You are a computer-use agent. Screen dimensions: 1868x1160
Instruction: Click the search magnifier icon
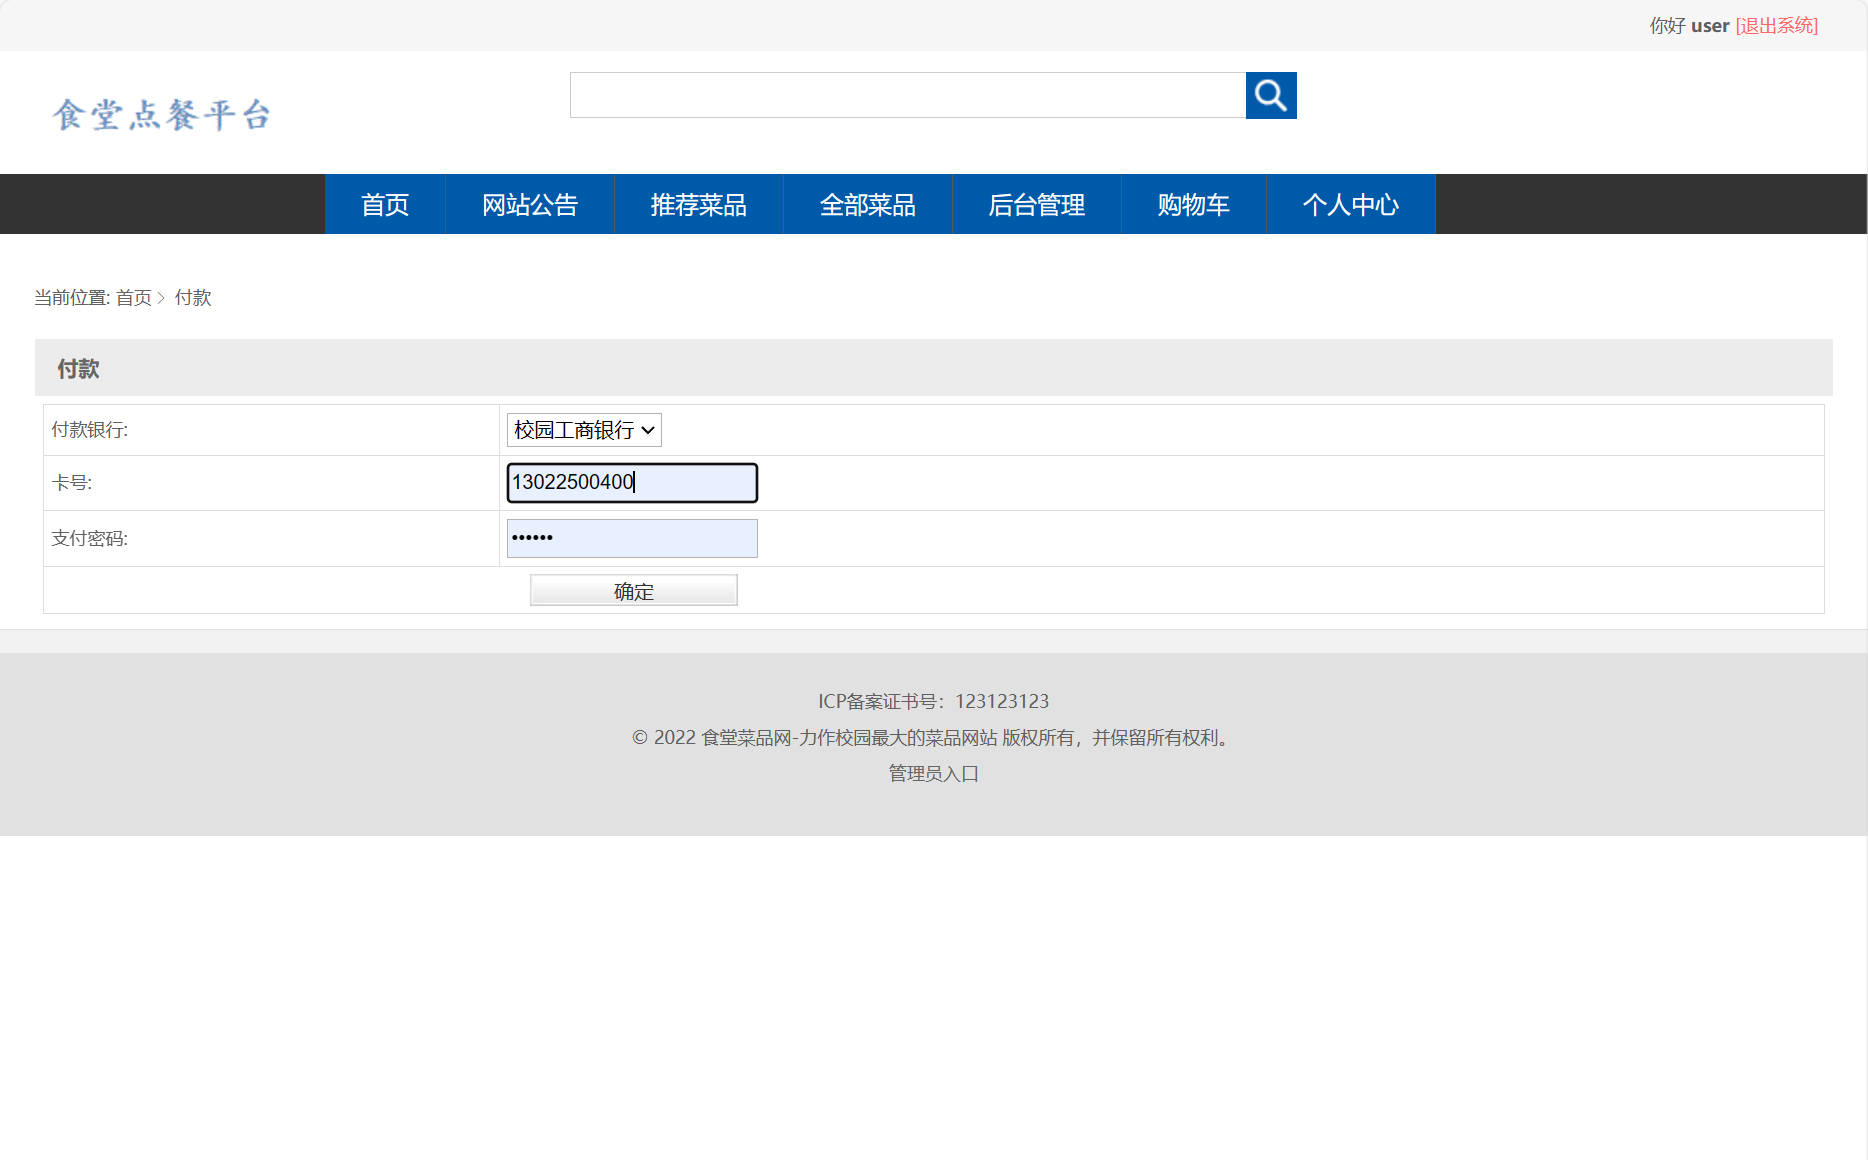(1270, 95)
